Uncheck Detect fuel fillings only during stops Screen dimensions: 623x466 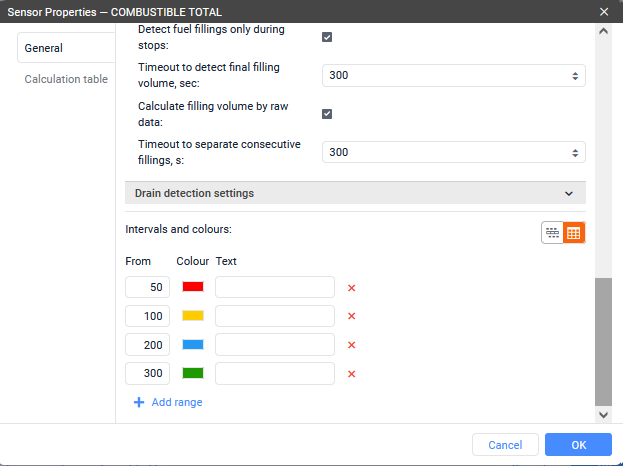pyautogui.click(x=327, y=37)
